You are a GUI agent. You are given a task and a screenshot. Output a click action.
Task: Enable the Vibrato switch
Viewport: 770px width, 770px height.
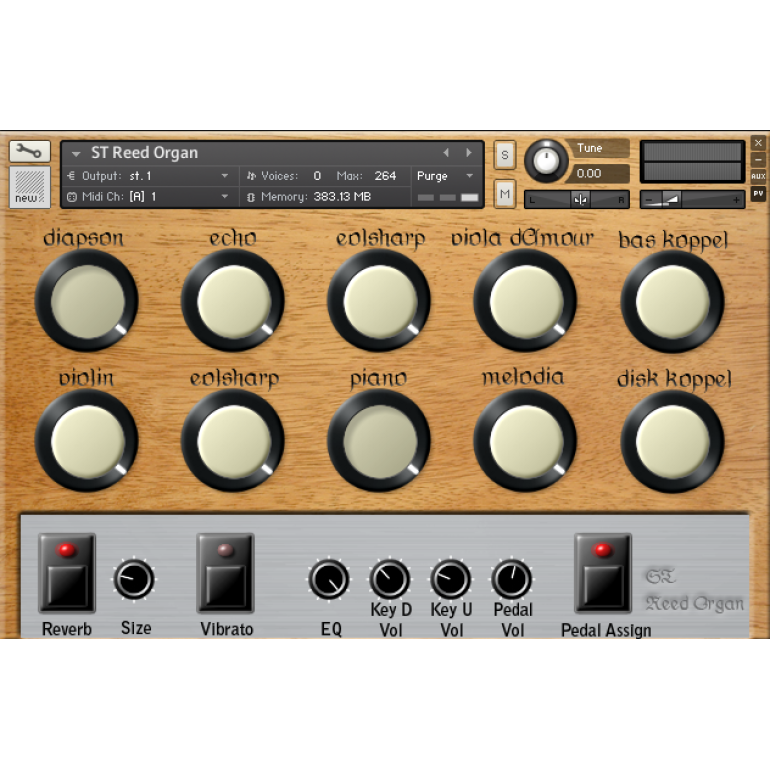point(225,573)
